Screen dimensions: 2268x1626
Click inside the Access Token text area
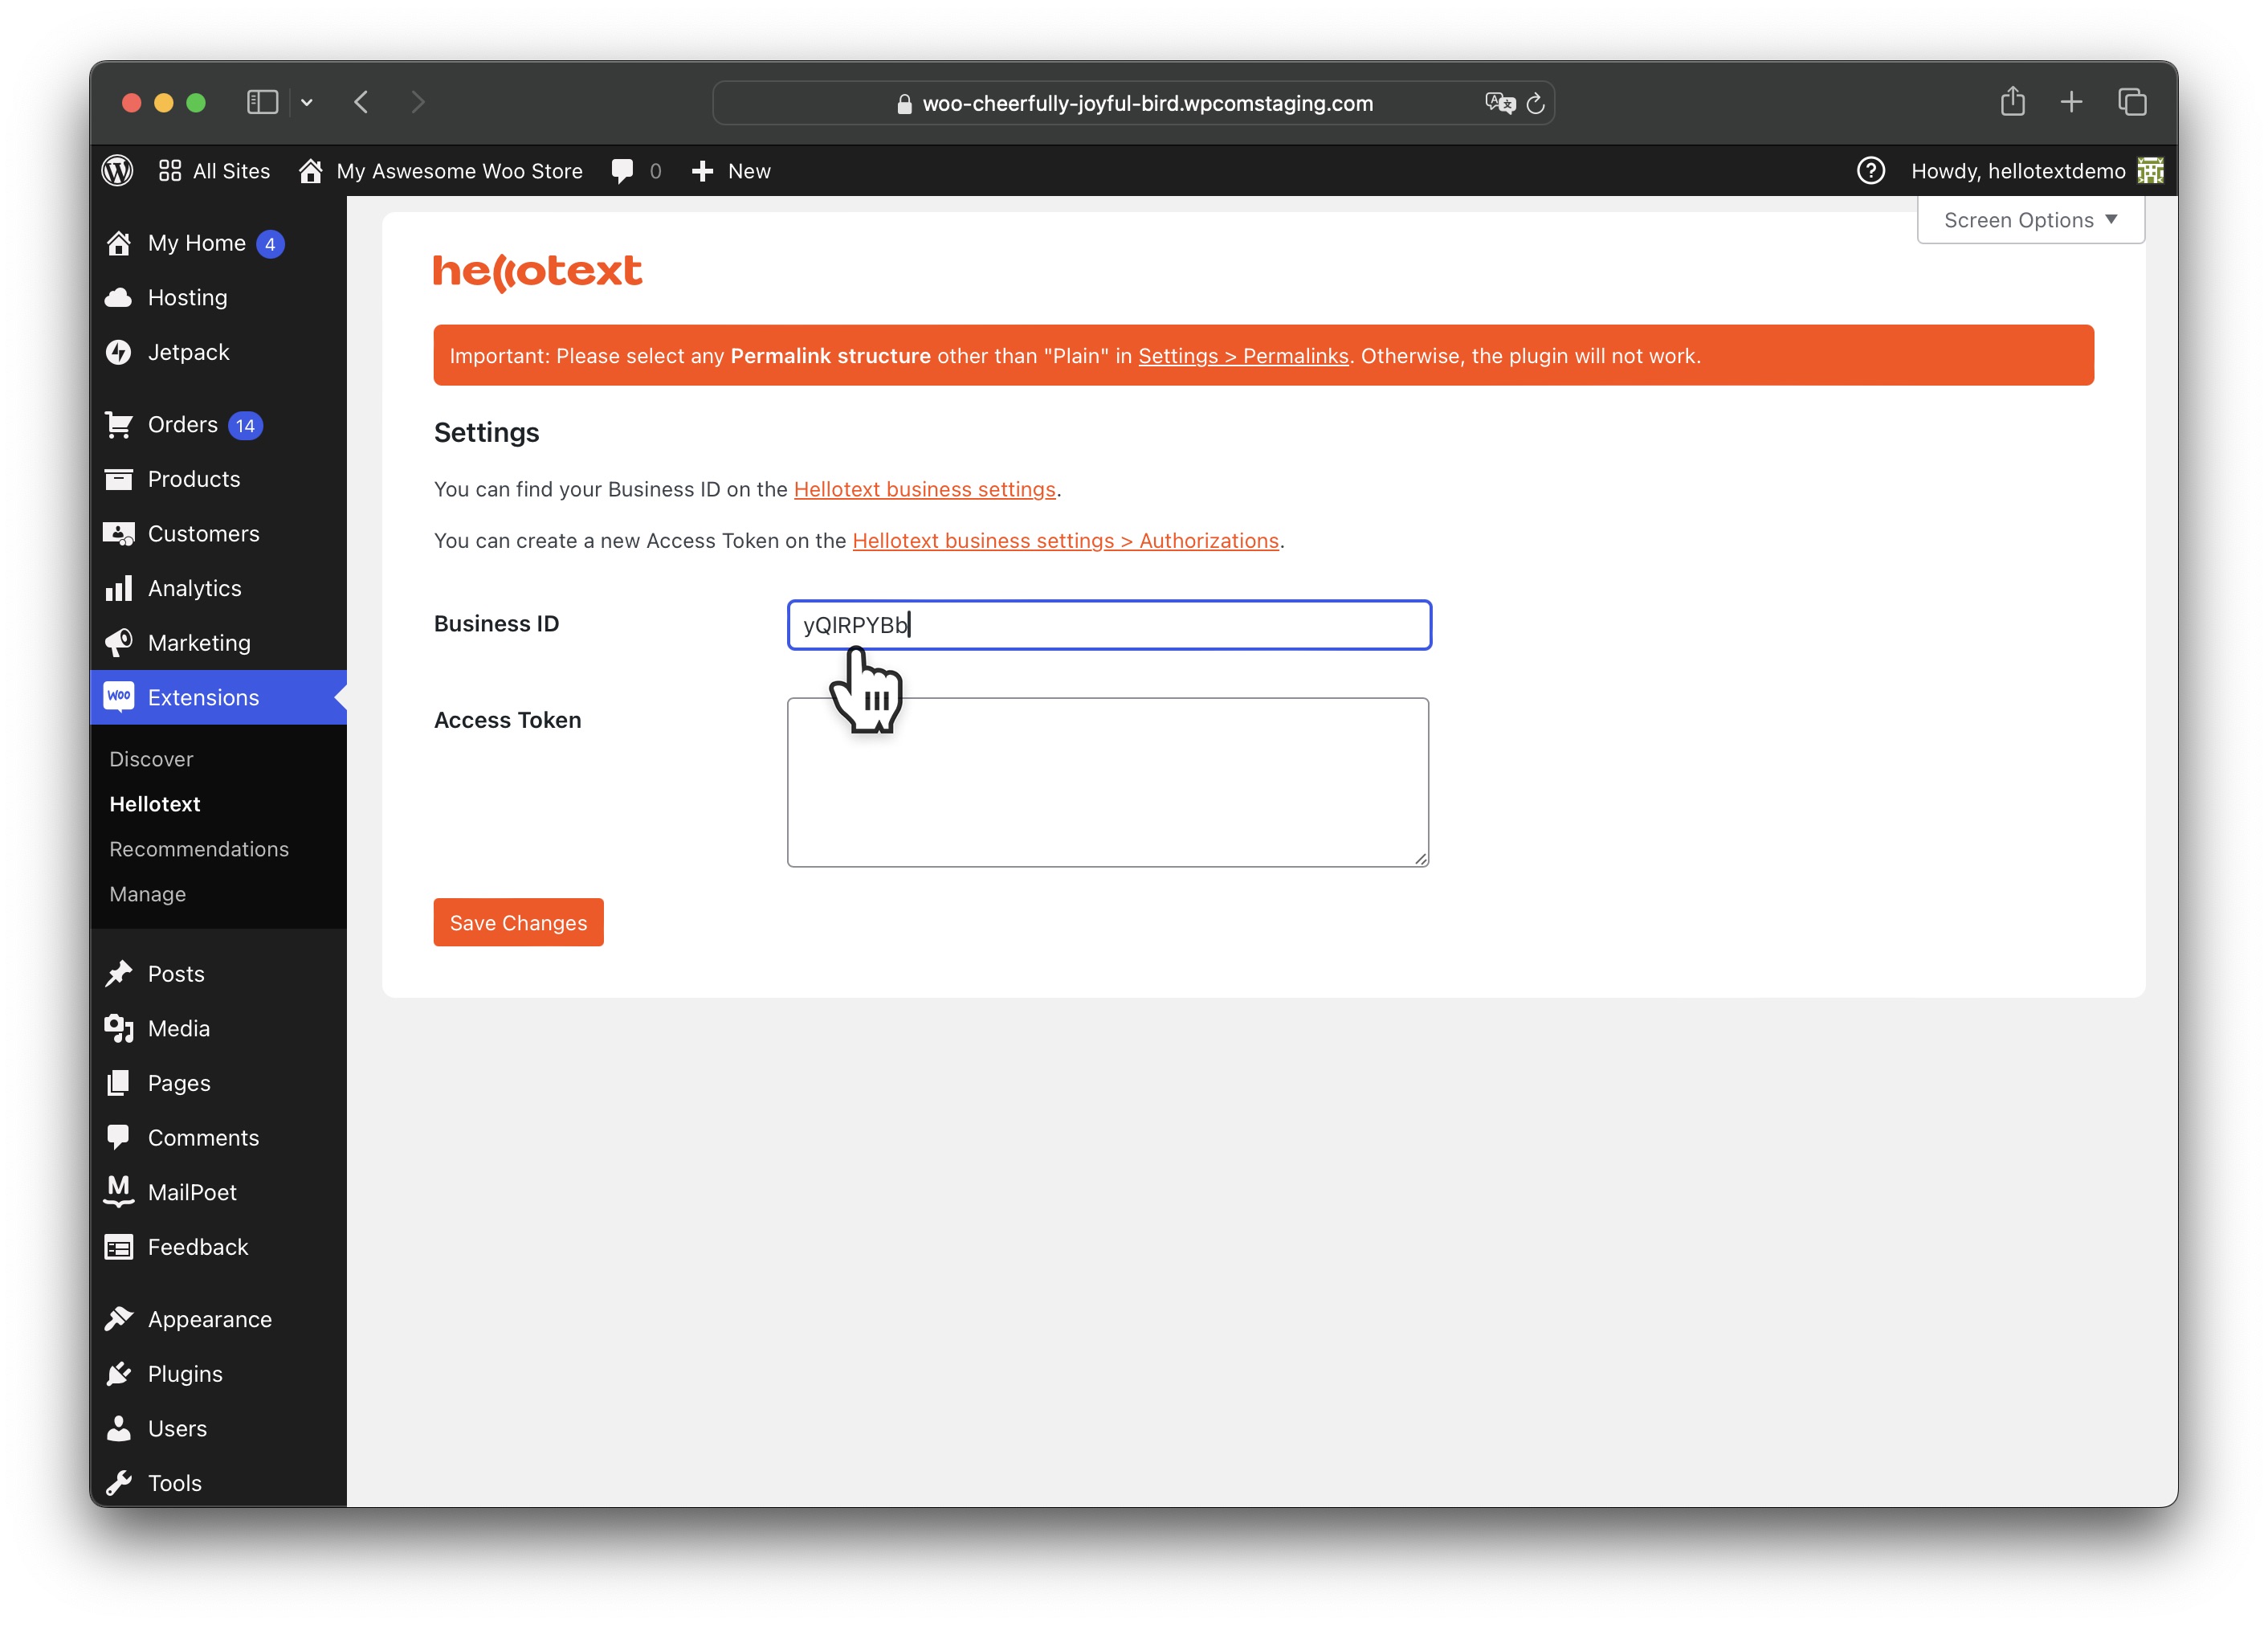[1108, 782]
